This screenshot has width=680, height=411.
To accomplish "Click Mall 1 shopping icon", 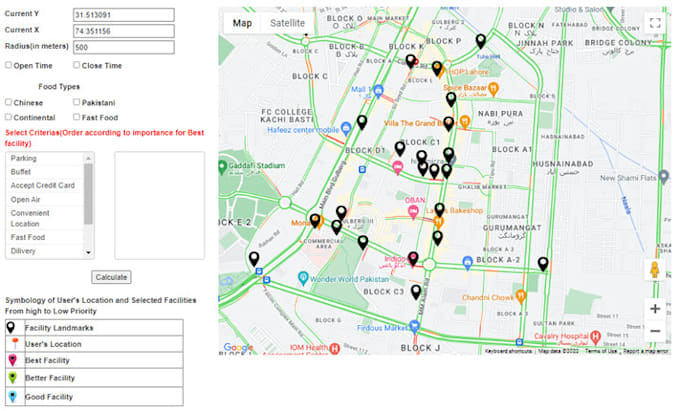I will 378,91.
